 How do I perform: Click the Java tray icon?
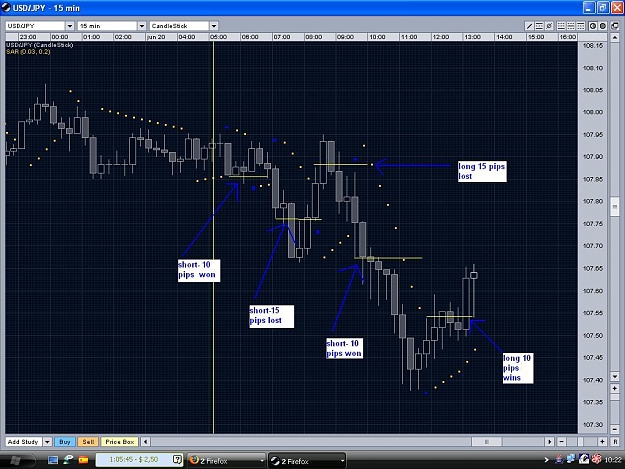[x=559, y=459]
